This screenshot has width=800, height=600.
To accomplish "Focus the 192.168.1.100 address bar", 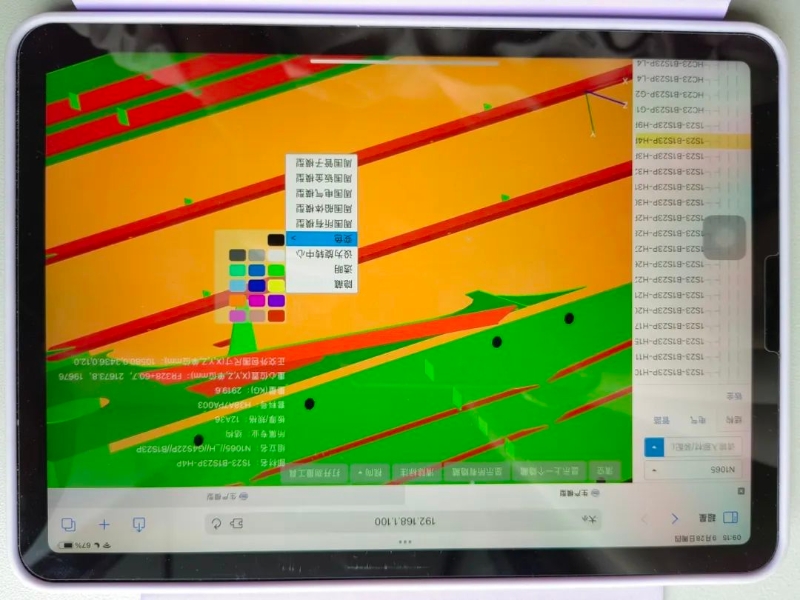I will point(403,522).
